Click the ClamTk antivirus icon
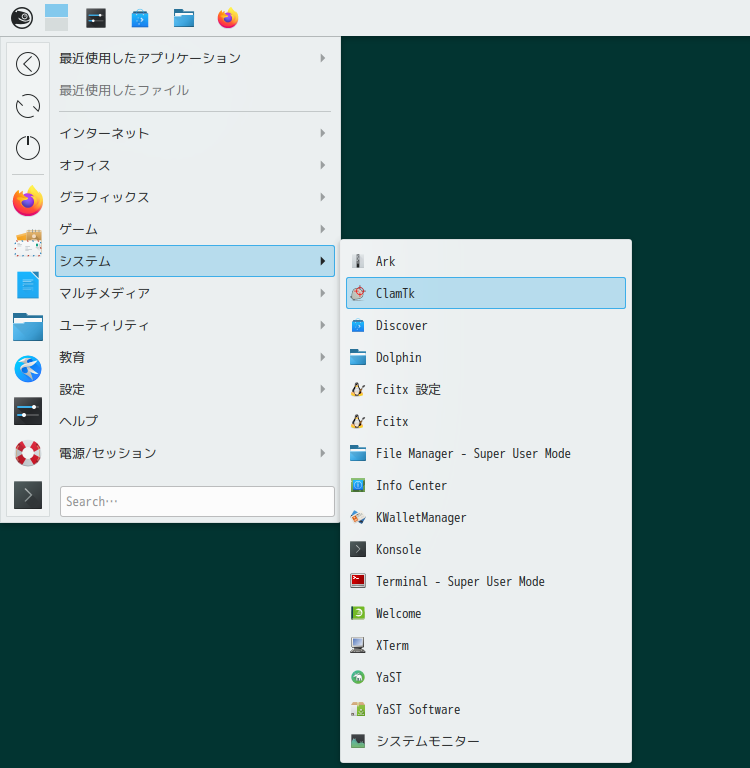This screenshot has height=768, width=750. (x=358, y=293)
